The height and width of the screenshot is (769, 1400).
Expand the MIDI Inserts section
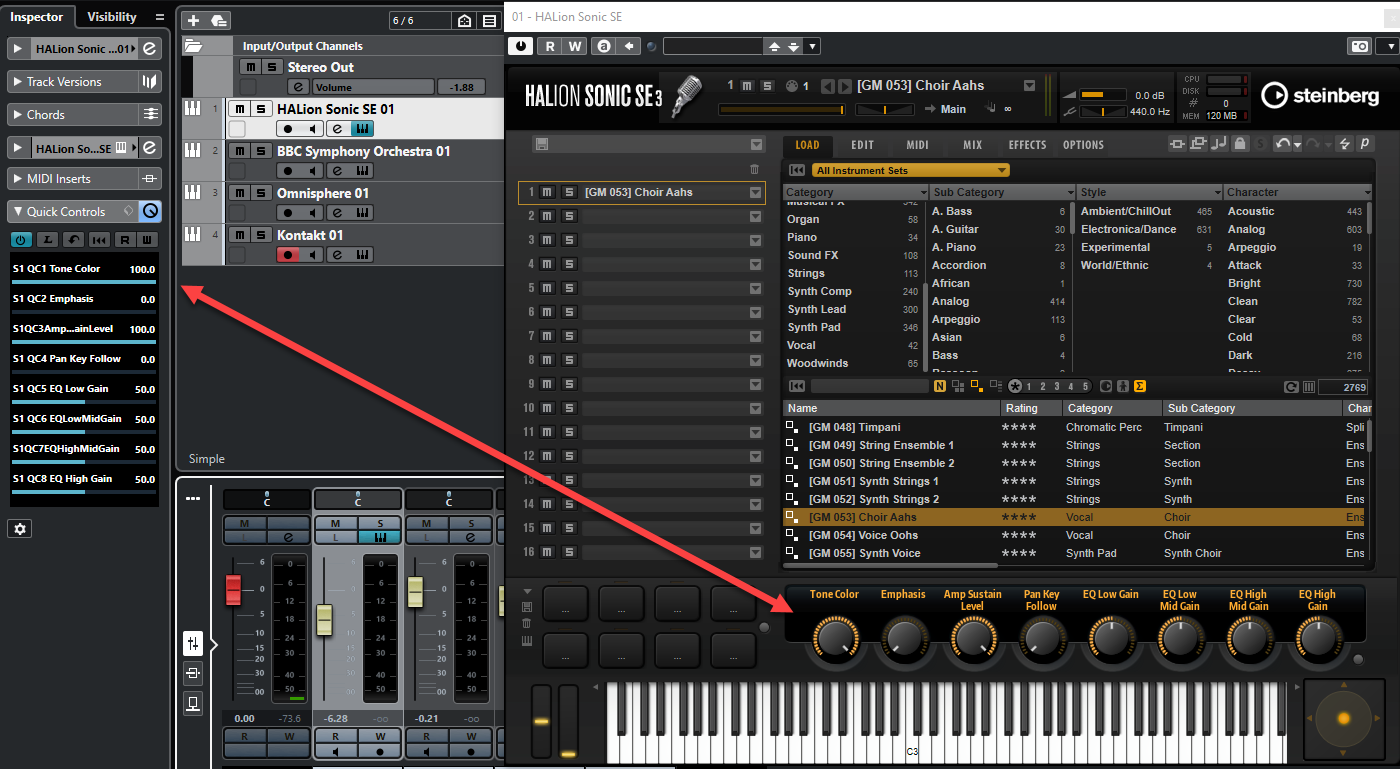(x=18, y=179)
